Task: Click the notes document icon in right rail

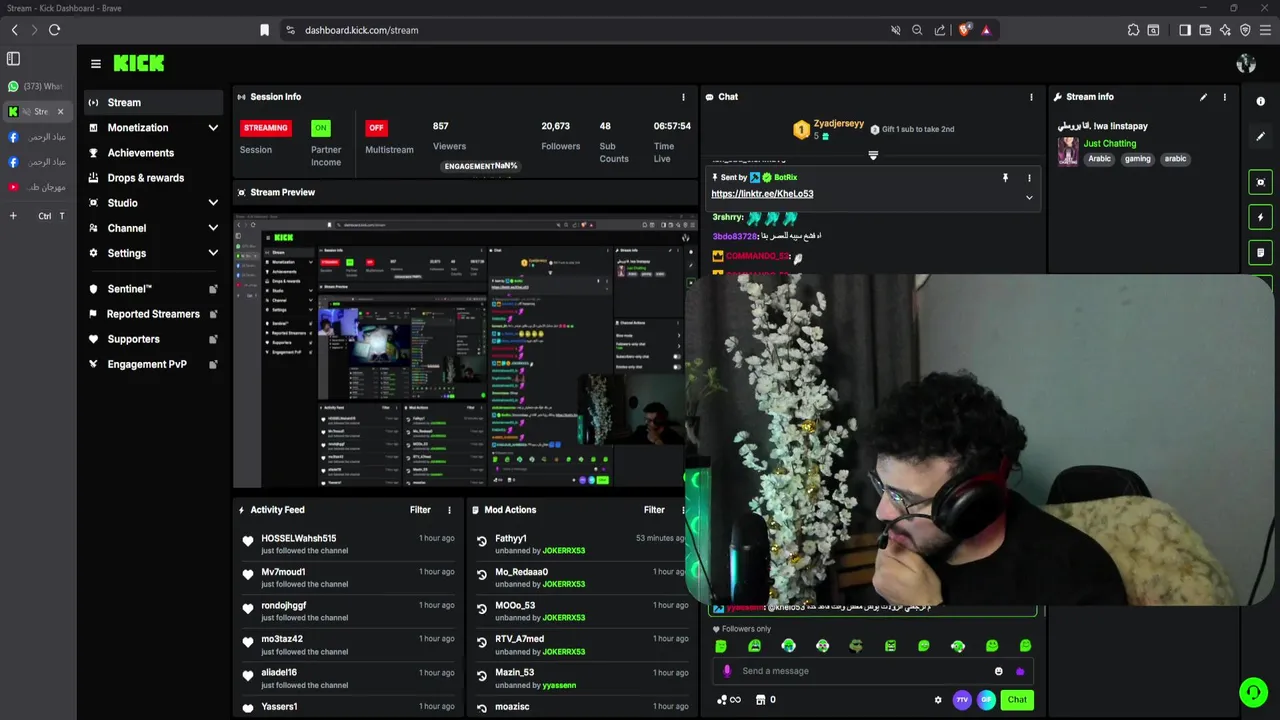Action: click(1260, 252)
